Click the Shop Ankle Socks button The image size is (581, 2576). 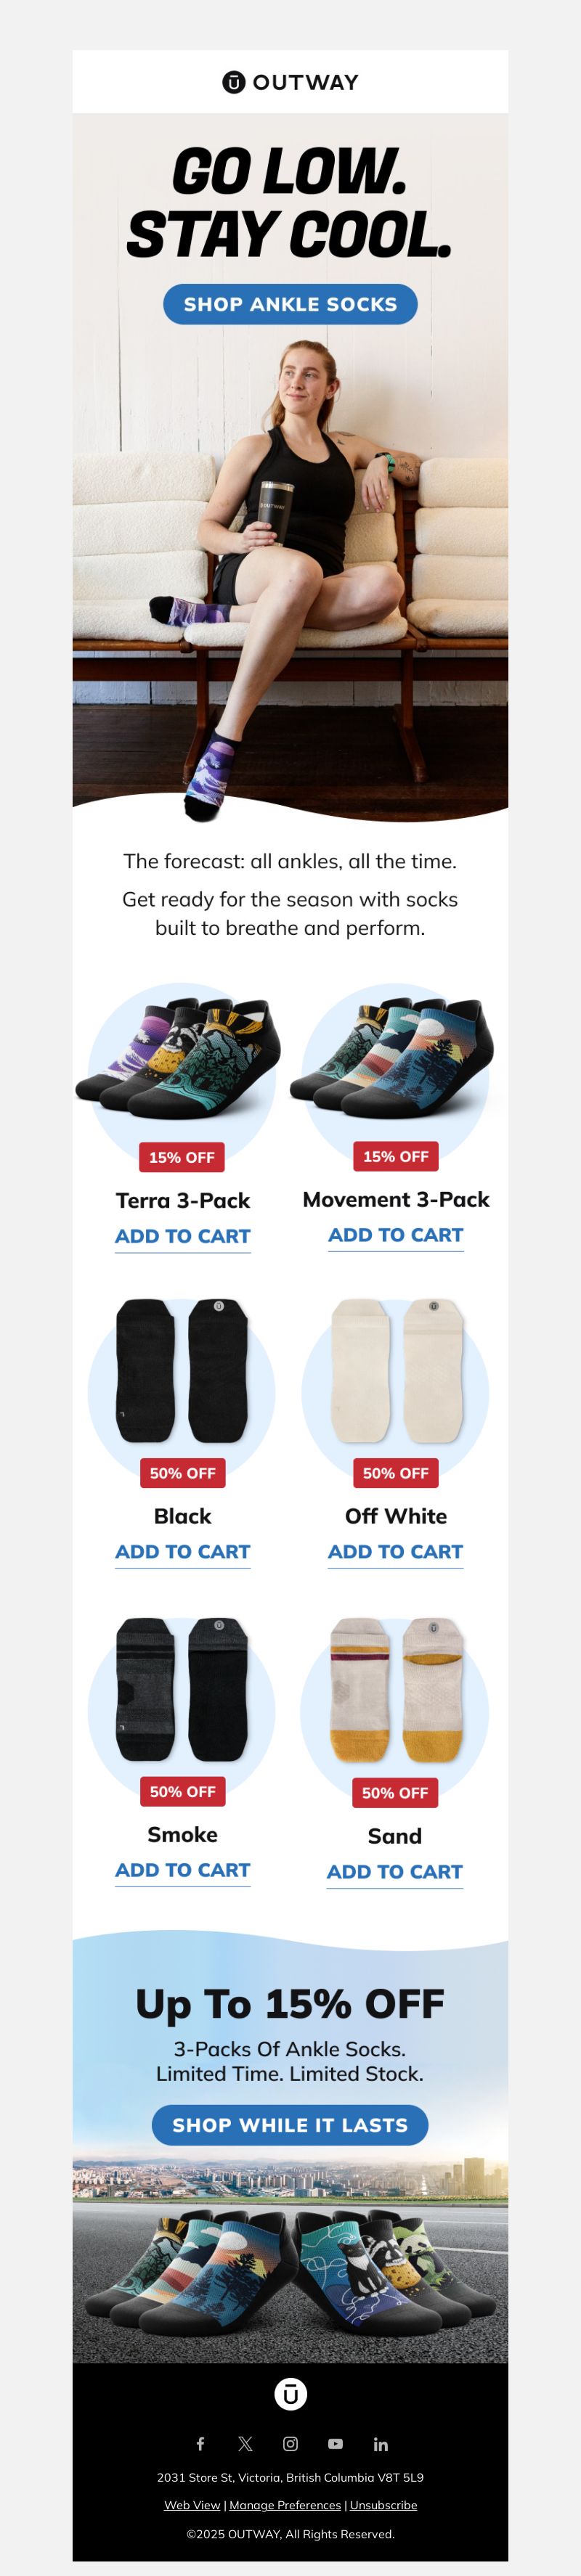pos(290,304)
